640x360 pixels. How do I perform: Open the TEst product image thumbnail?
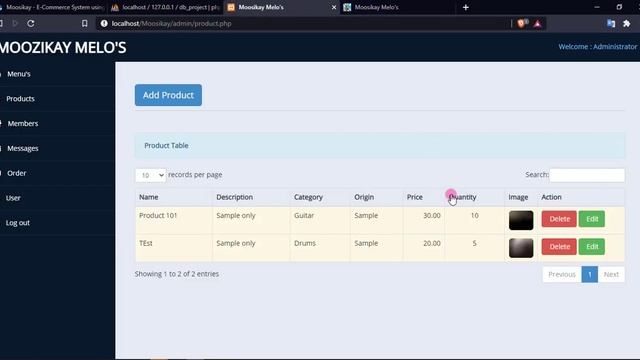pos(521,248)
